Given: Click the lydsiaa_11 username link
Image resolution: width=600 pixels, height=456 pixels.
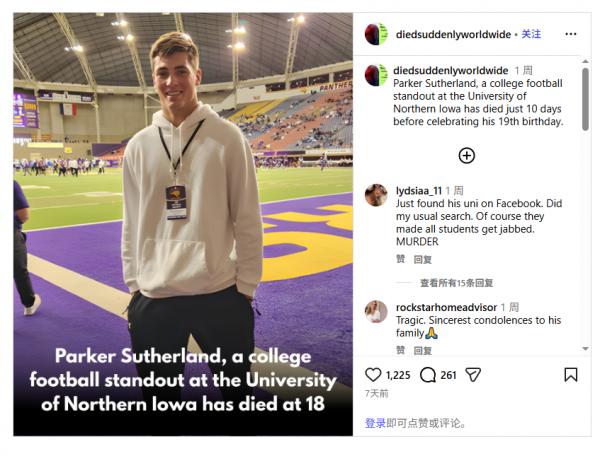Looking at the screenshot, I should [418, 190].
